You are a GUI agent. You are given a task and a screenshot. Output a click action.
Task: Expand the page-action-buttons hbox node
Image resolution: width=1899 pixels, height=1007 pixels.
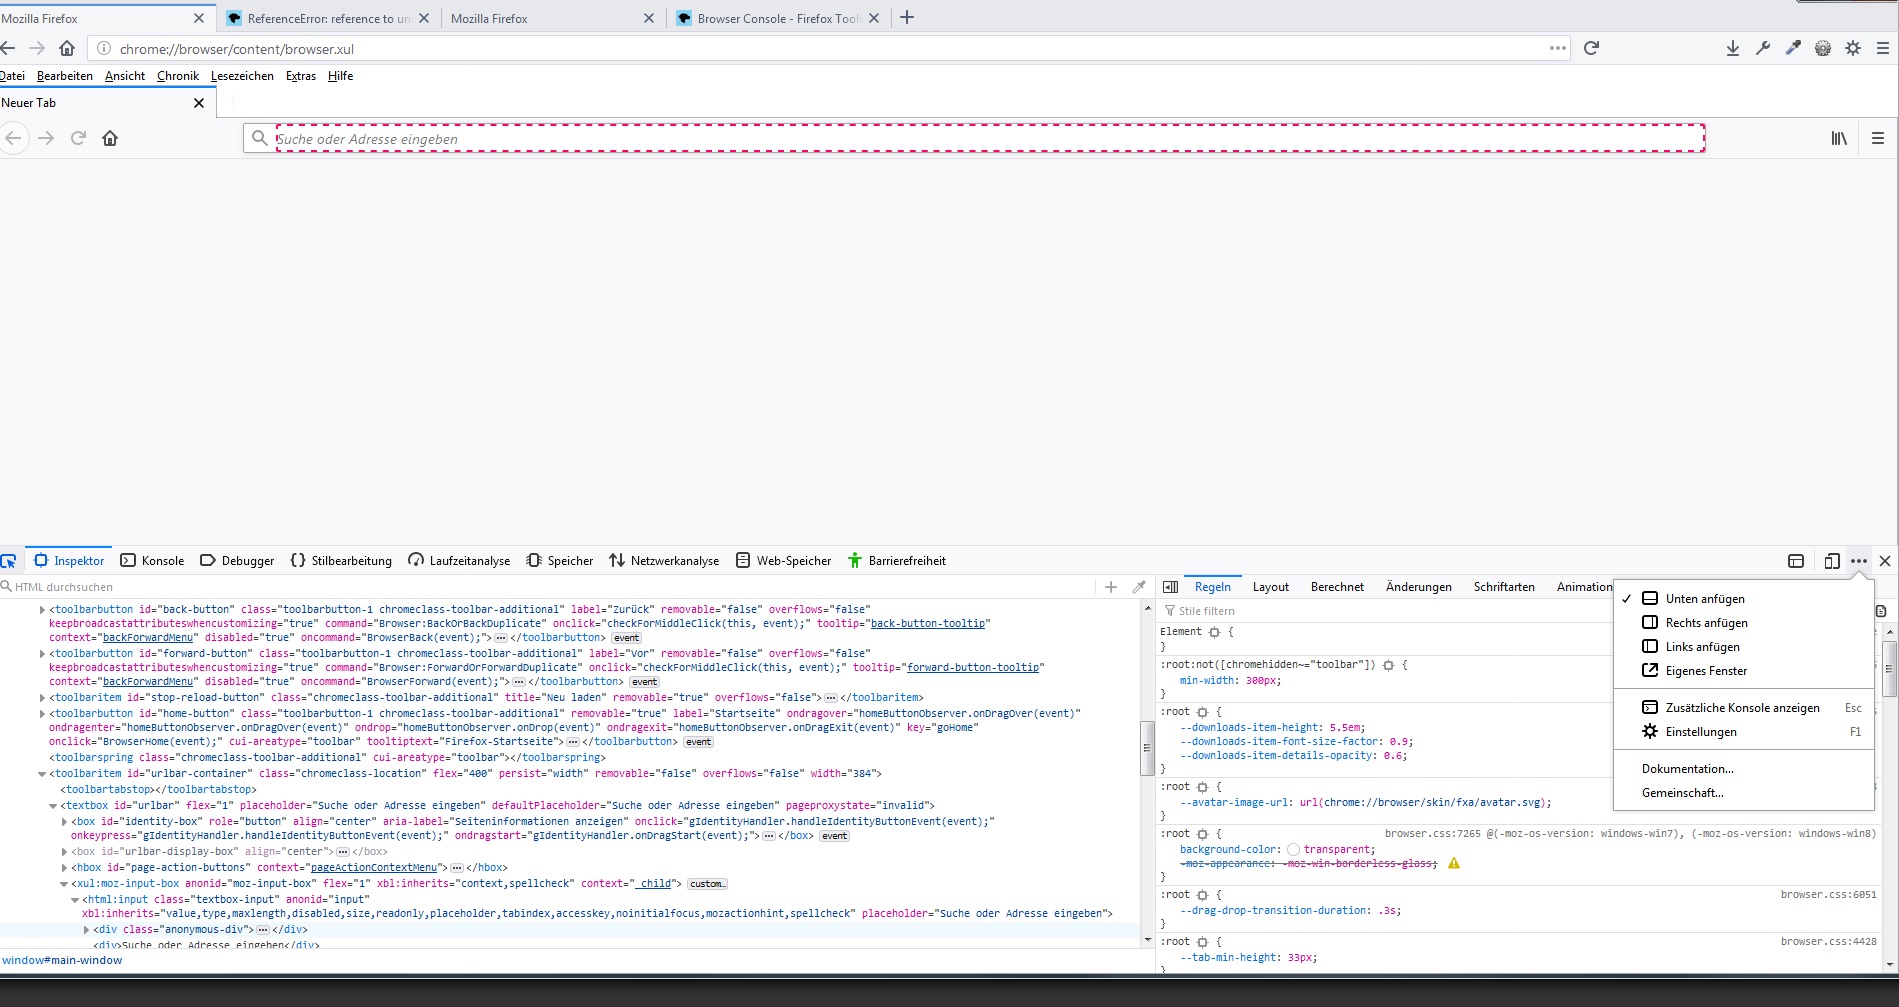[x=64, y=868]
